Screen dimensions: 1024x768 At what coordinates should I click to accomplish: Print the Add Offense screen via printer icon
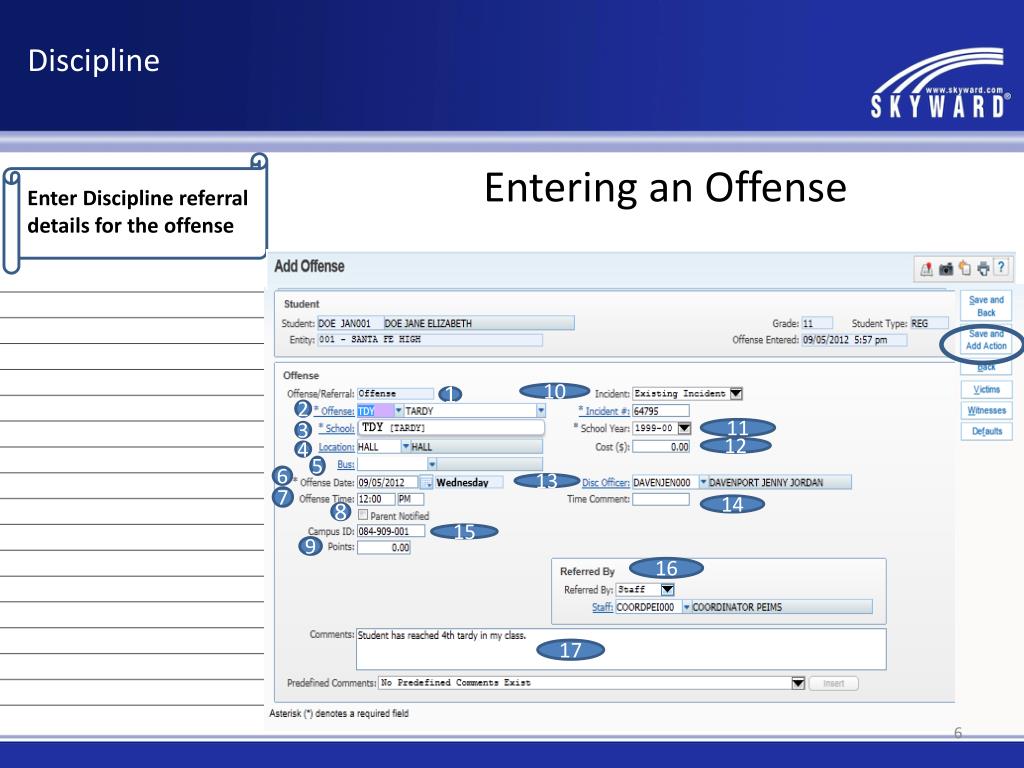[x=983, y=269]
